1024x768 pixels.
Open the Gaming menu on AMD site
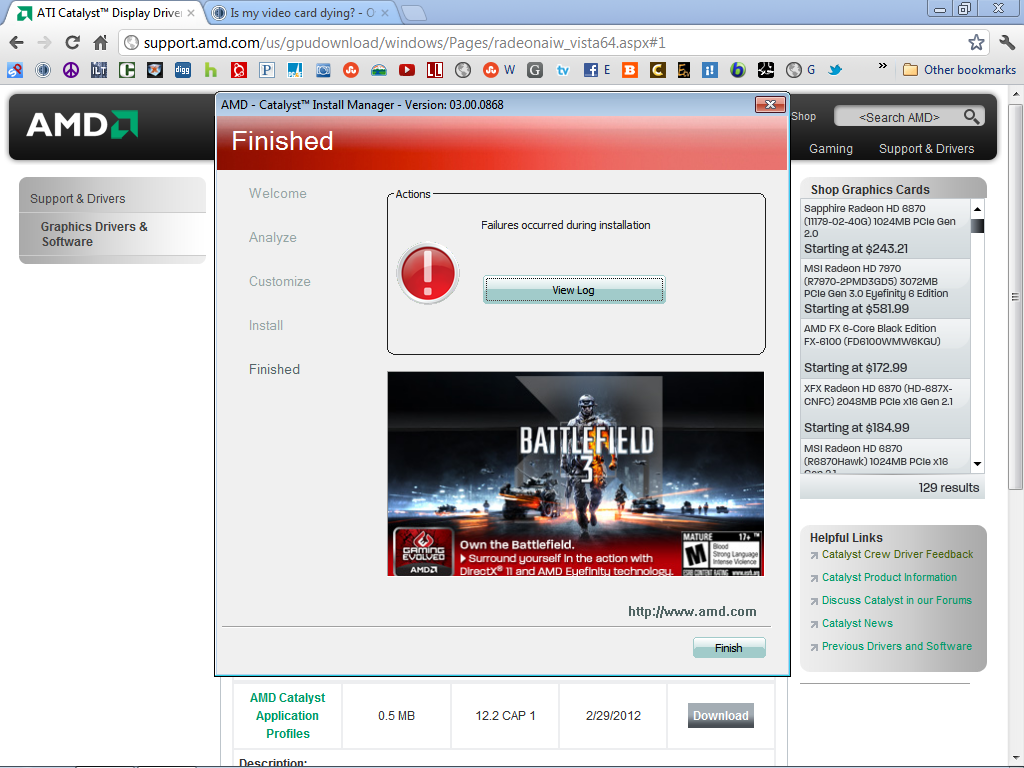click(831, 149)
